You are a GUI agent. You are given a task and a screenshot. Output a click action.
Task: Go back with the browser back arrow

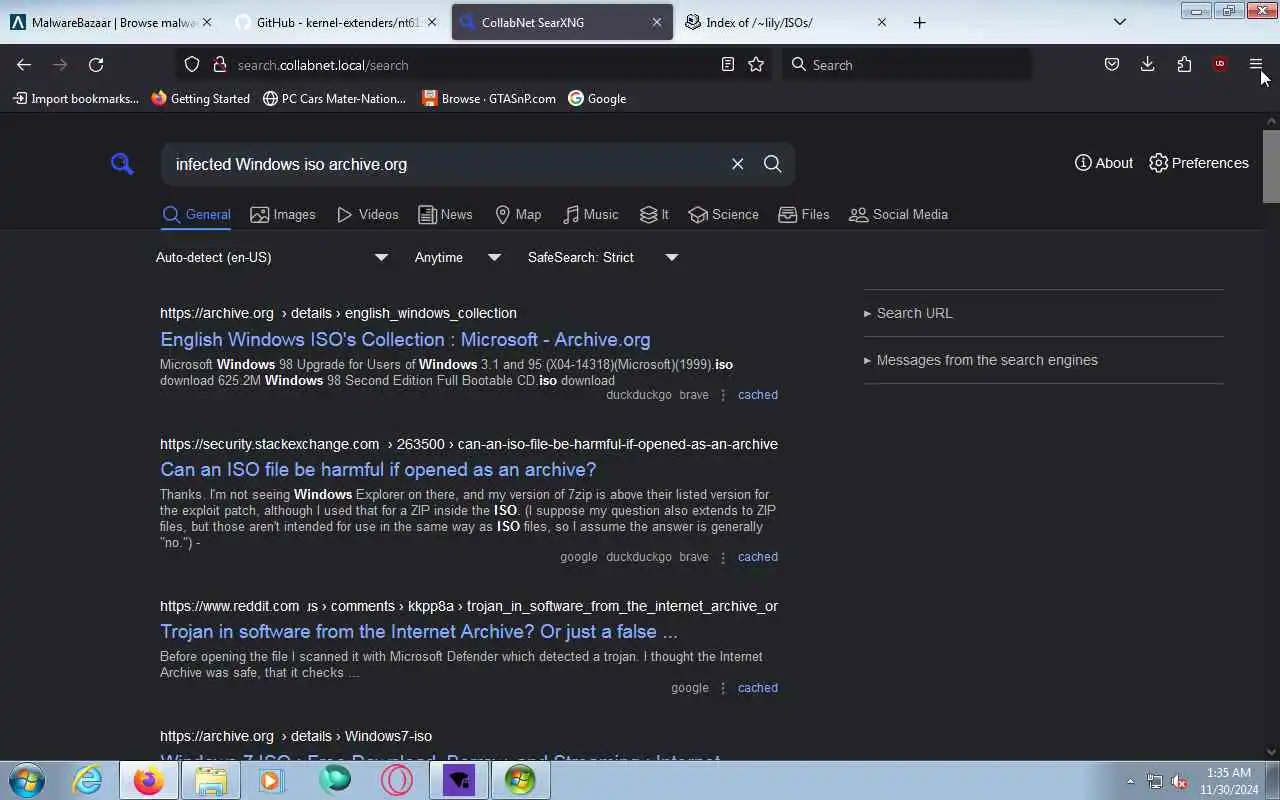tap(24, 64)
